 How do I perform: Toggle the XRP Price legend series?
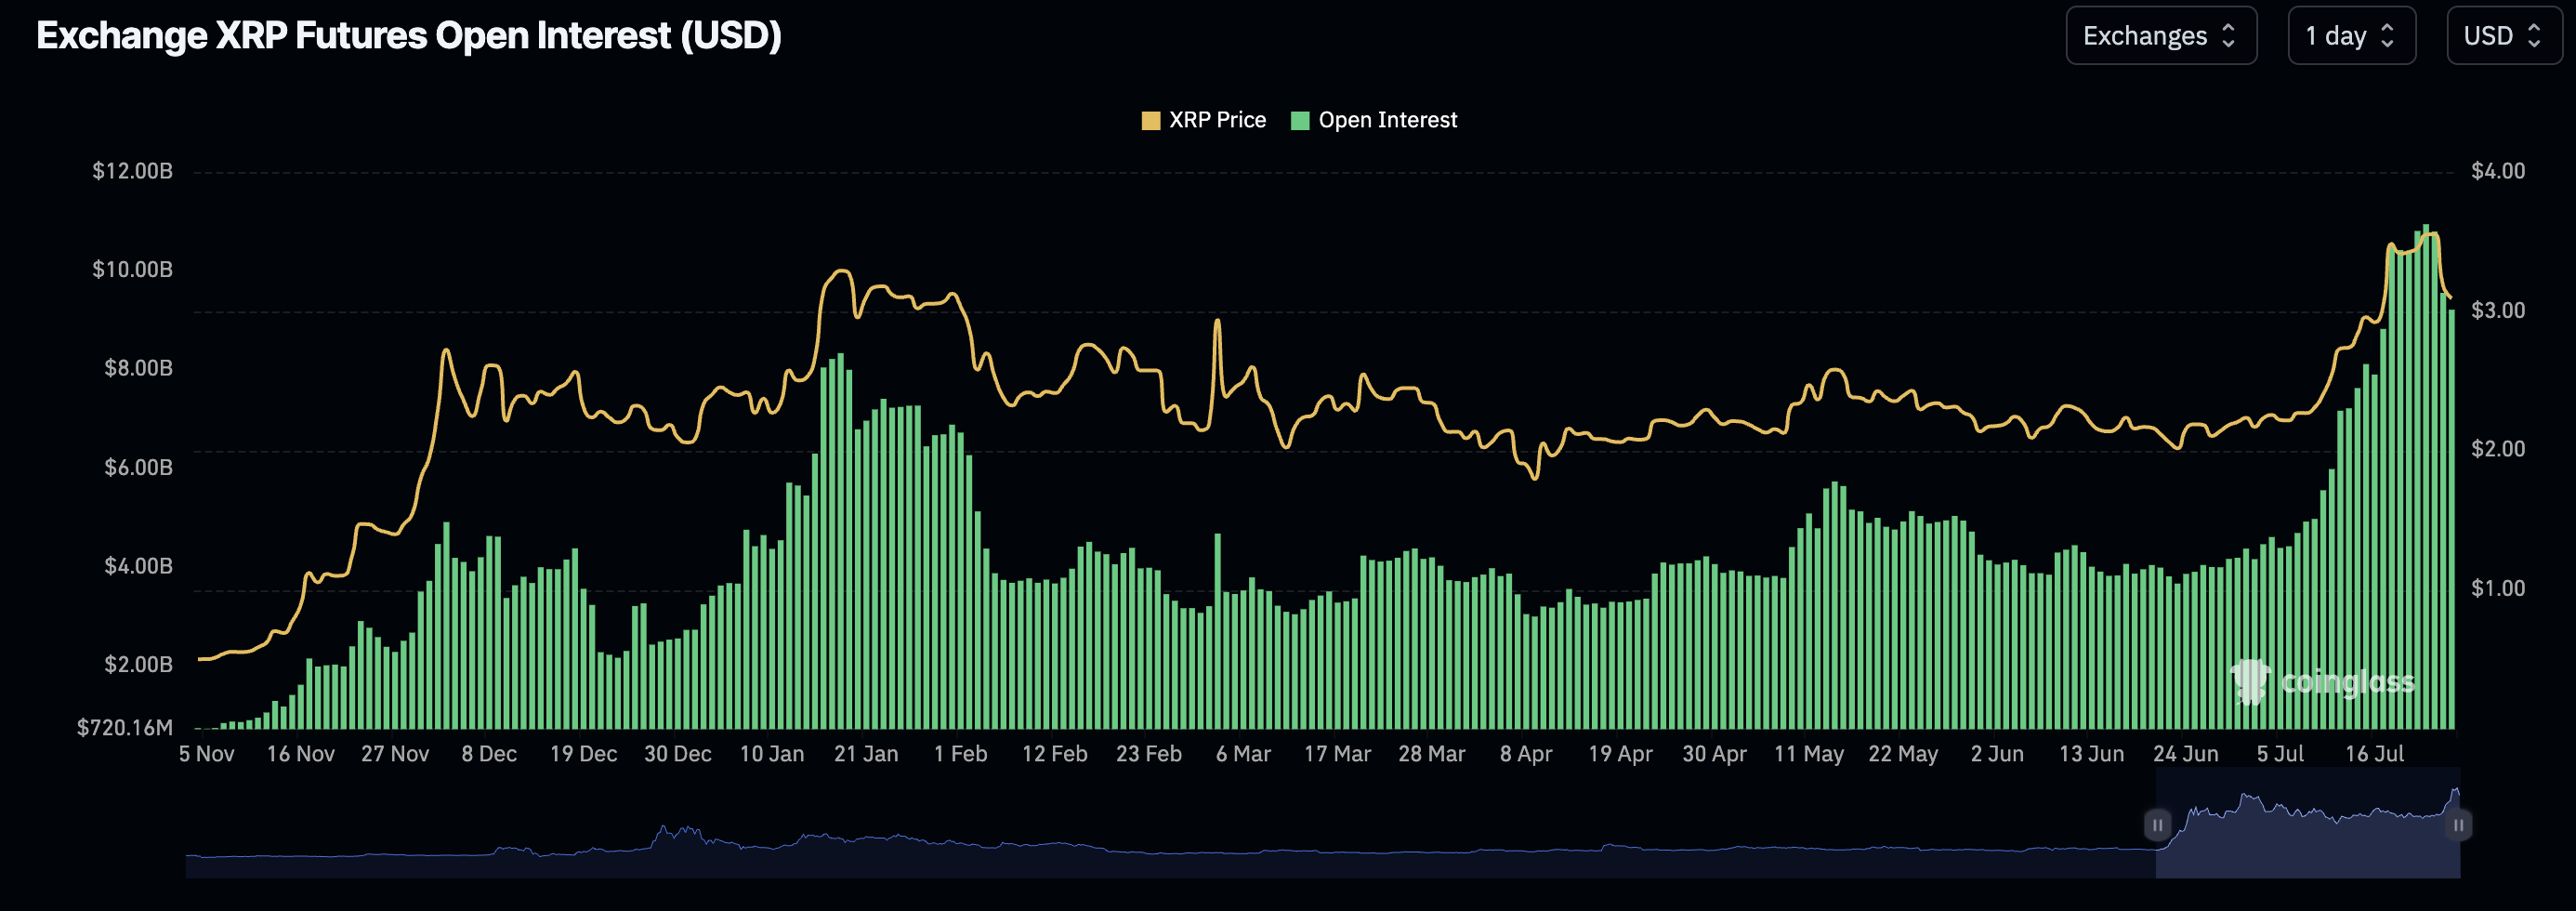[x=1204, y=120]
